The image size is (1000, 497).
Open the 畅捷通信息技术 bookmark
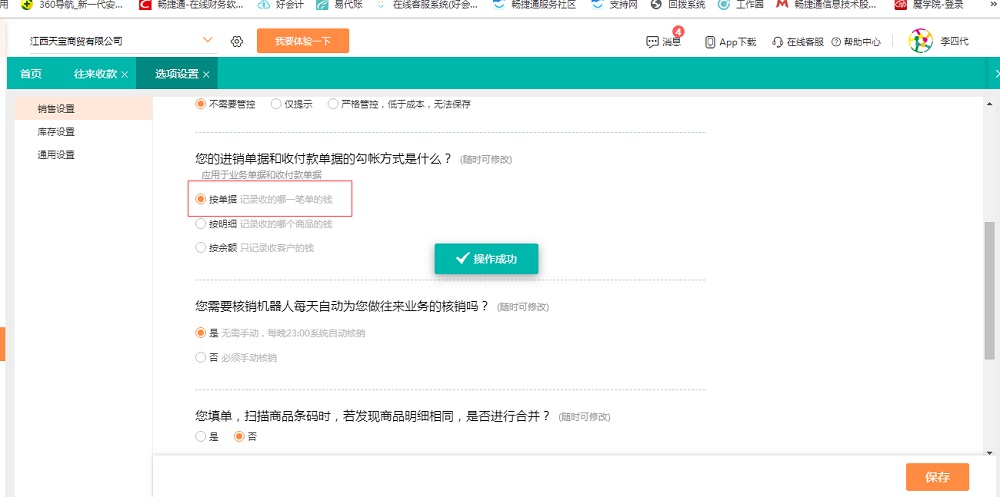point(826,4)
